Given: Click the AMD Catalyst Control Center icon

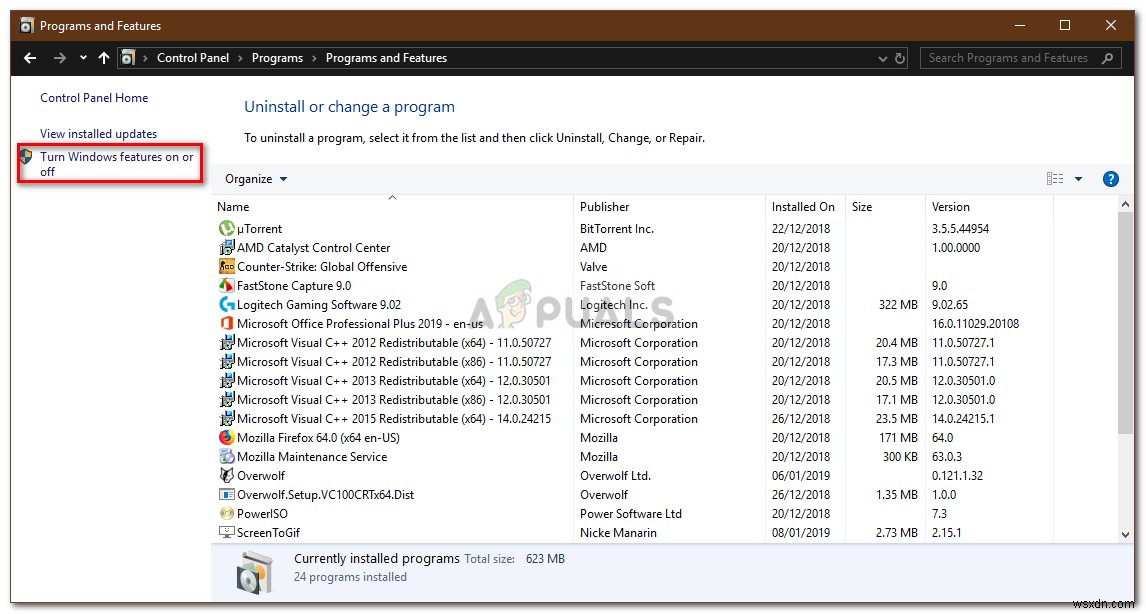Looking at the screenshot, I should (226, 247).
